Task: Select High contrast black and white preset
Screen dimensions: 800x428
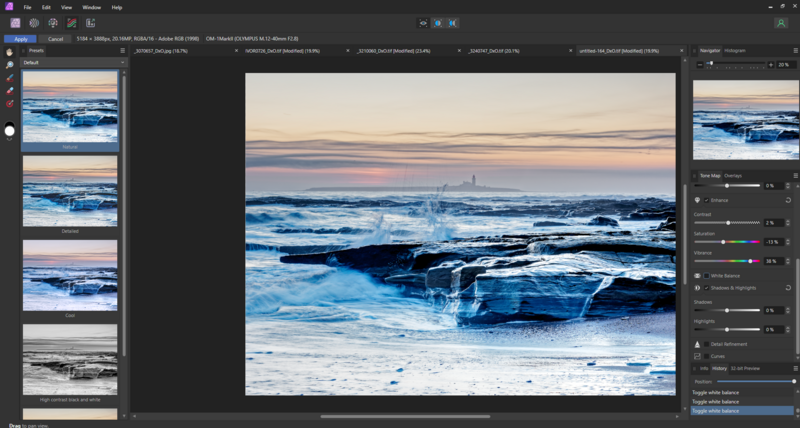Action: click(70, 360)
